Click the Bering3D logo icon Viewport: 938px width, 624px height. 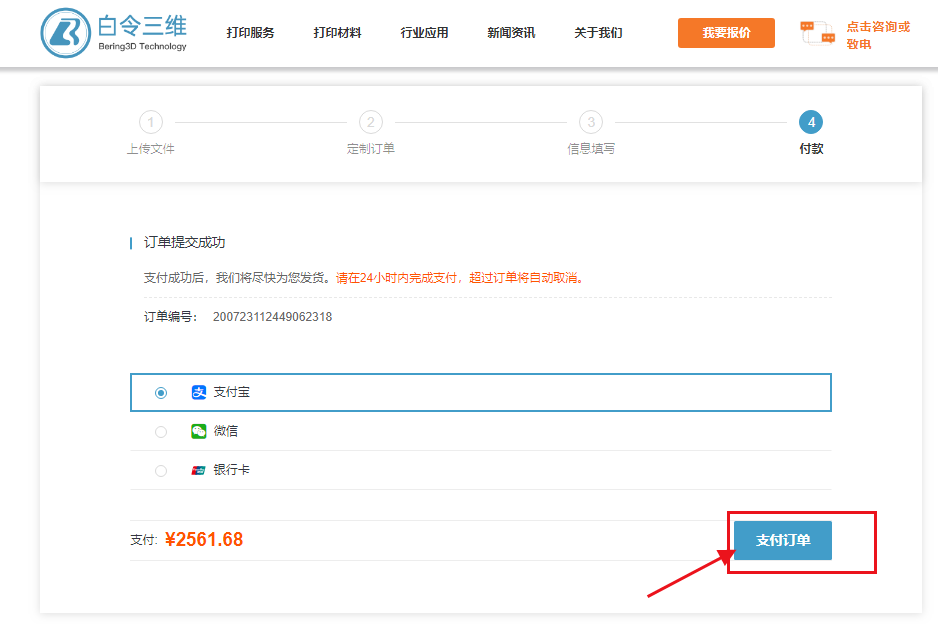point(66,33)
